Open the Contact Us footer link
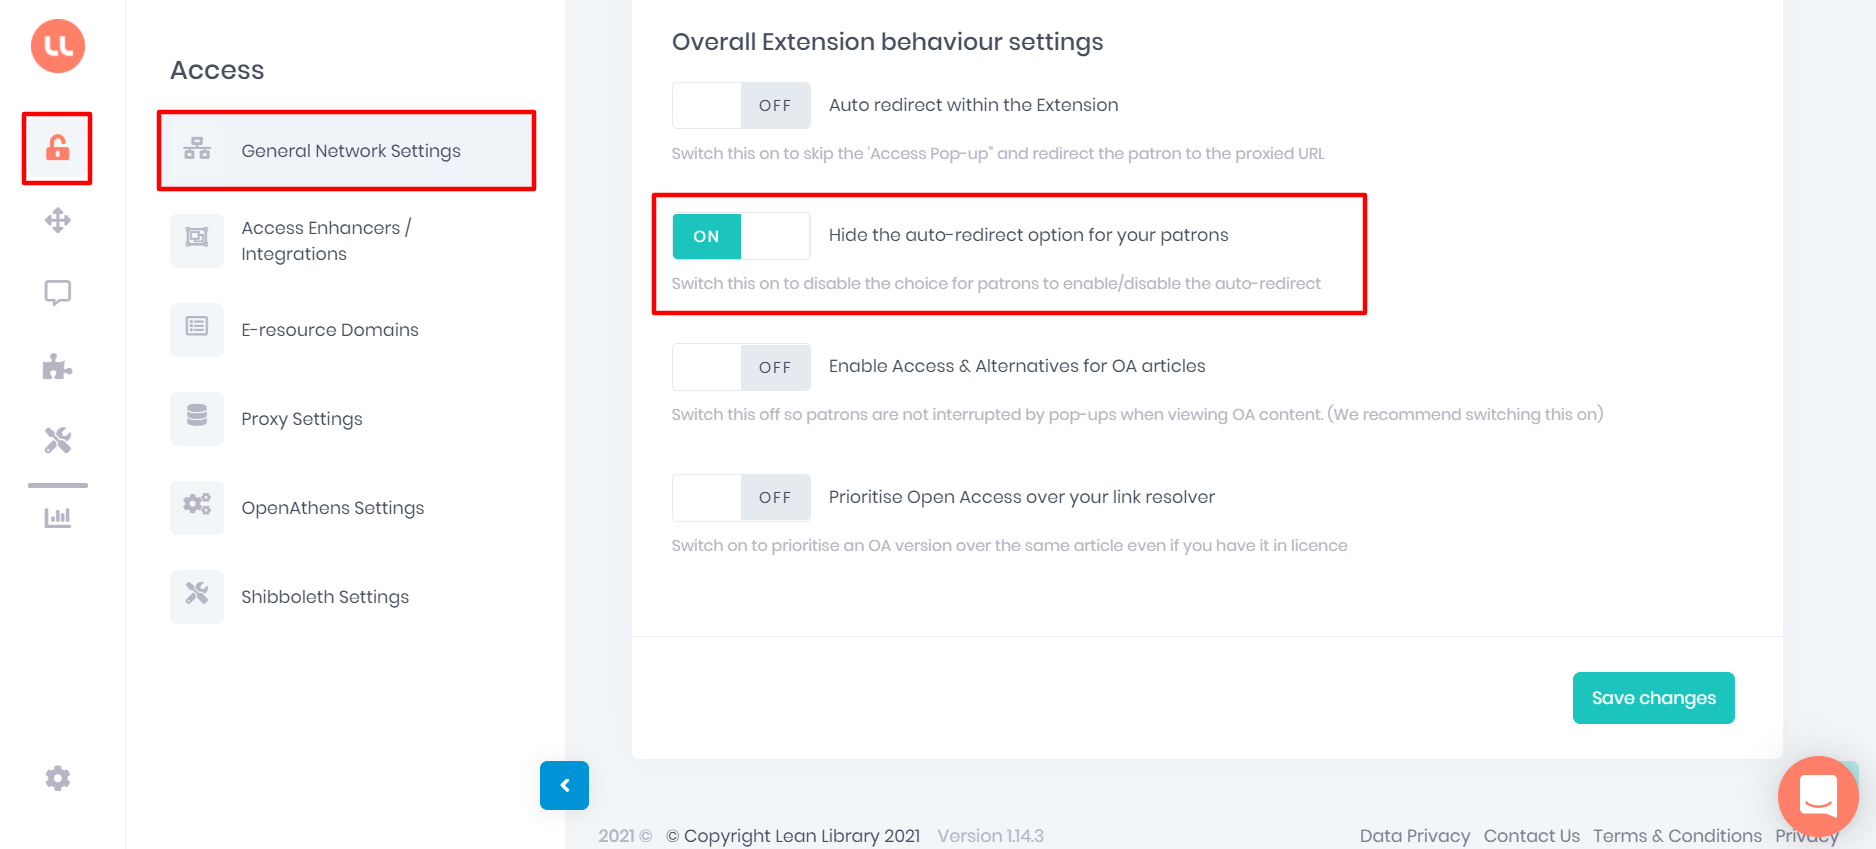Viewport: 1876px width, 849px height. [1531, 836]
